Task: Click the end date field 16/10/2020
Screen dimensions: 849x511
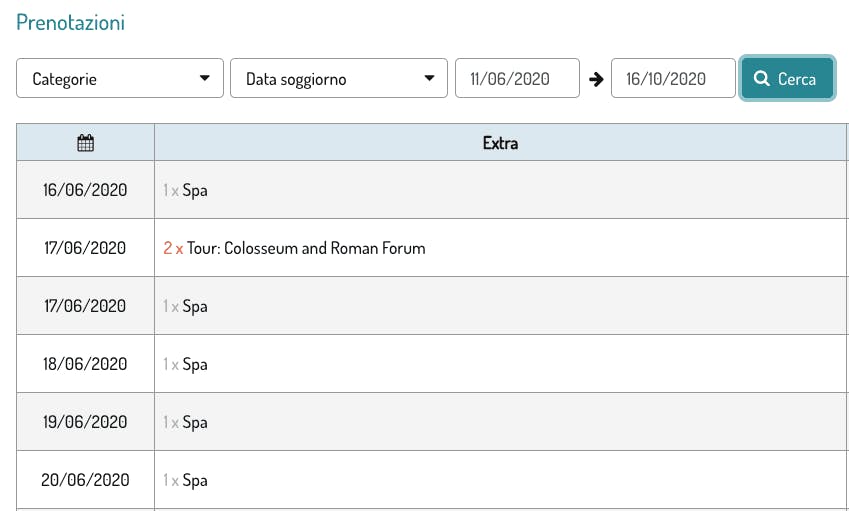Action: coord(673,79)
